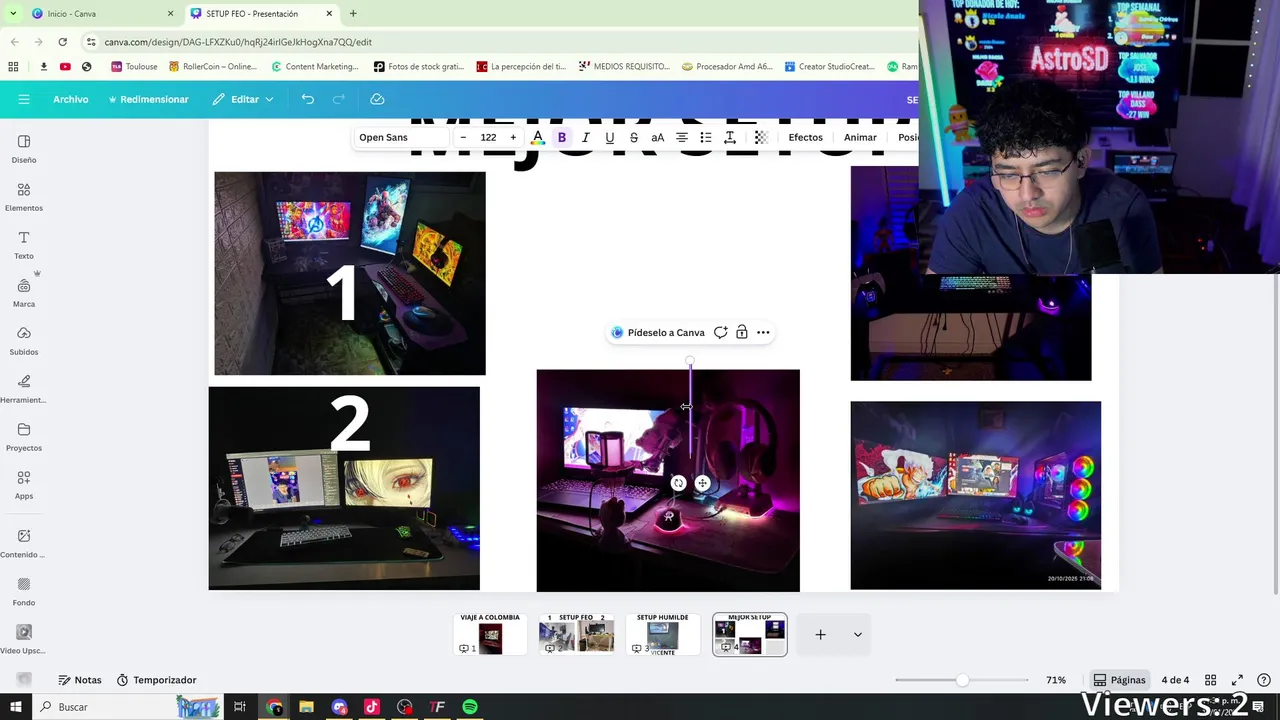Viewport: 1280px width, 720px height.
Task: Toggle the Páginas view
Action: click(1119, 680)
